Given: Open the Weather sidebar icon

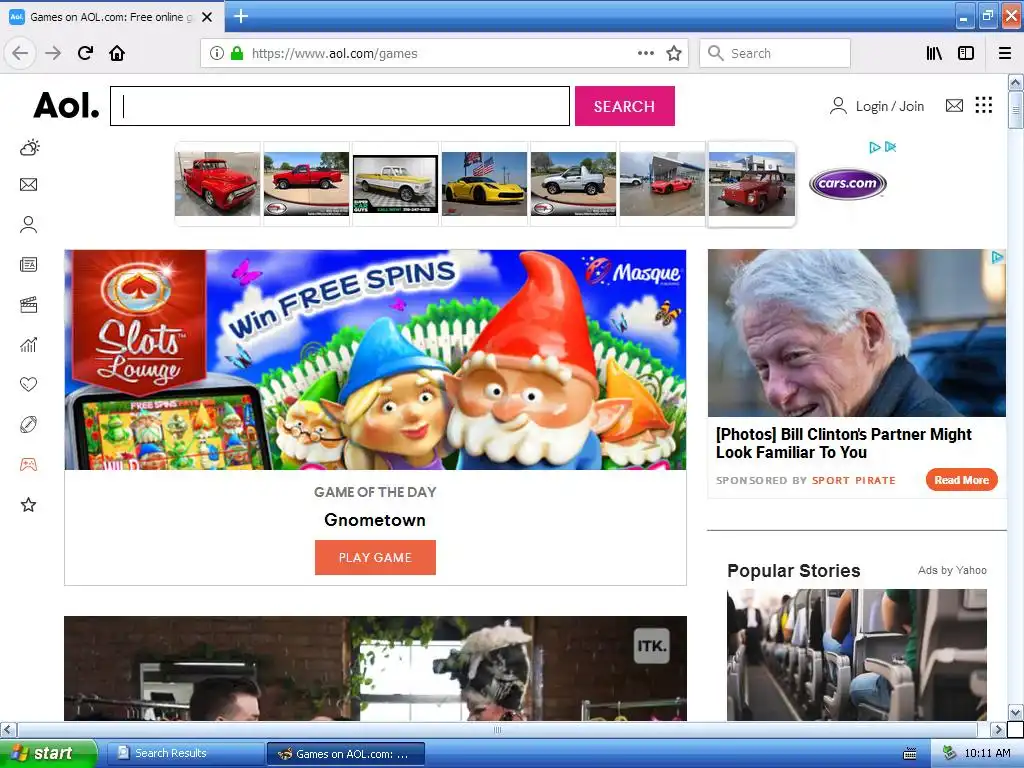Looking at the screenshot, I should point(29,148).
